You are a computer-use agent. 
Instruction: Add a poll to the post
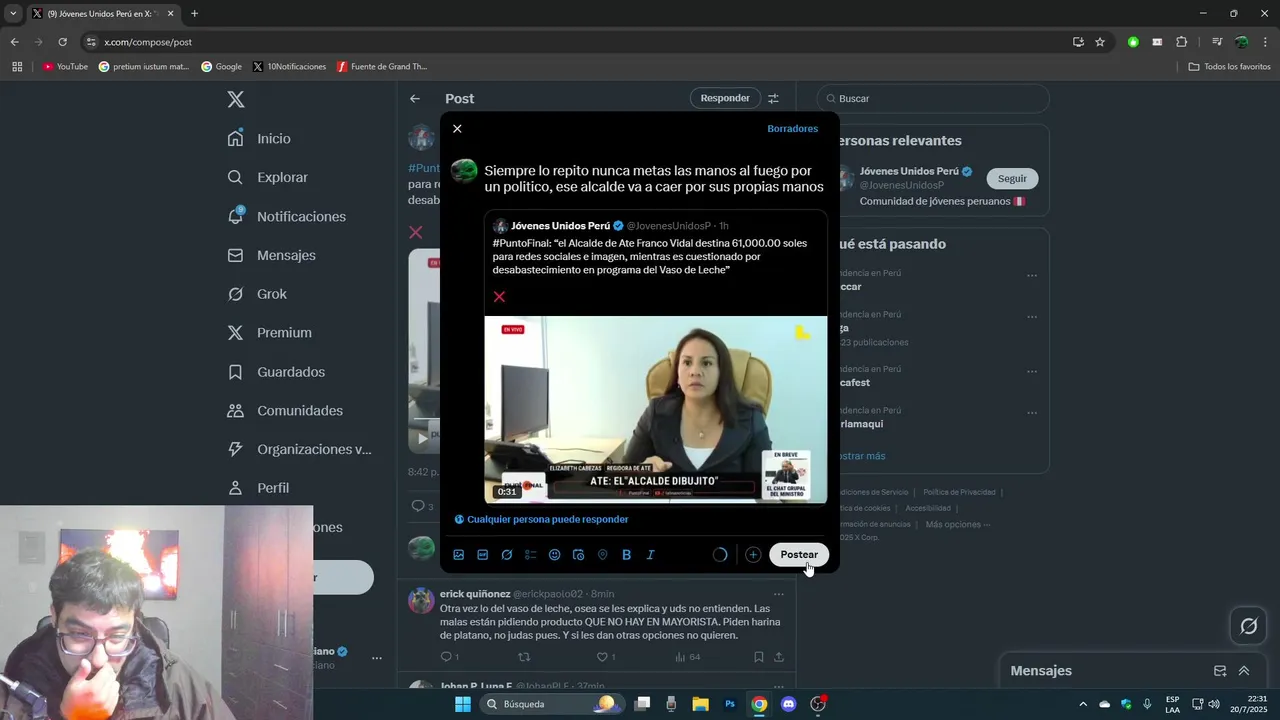(531, 555)
